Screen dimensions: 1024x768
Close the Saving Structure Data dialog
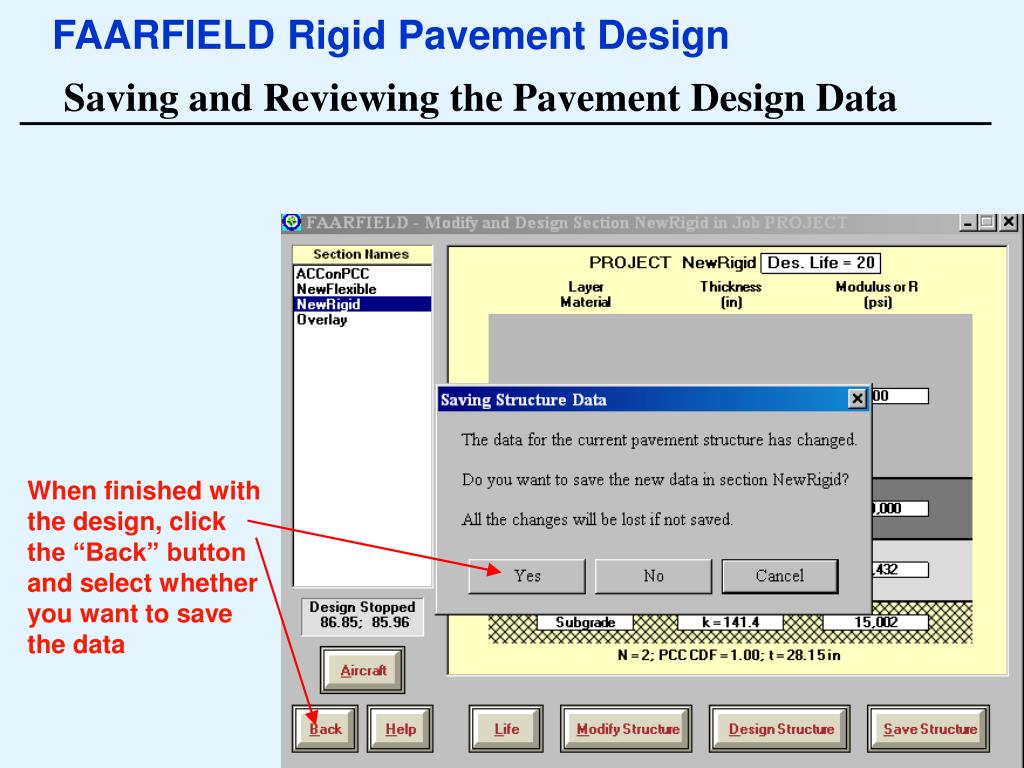857,398
